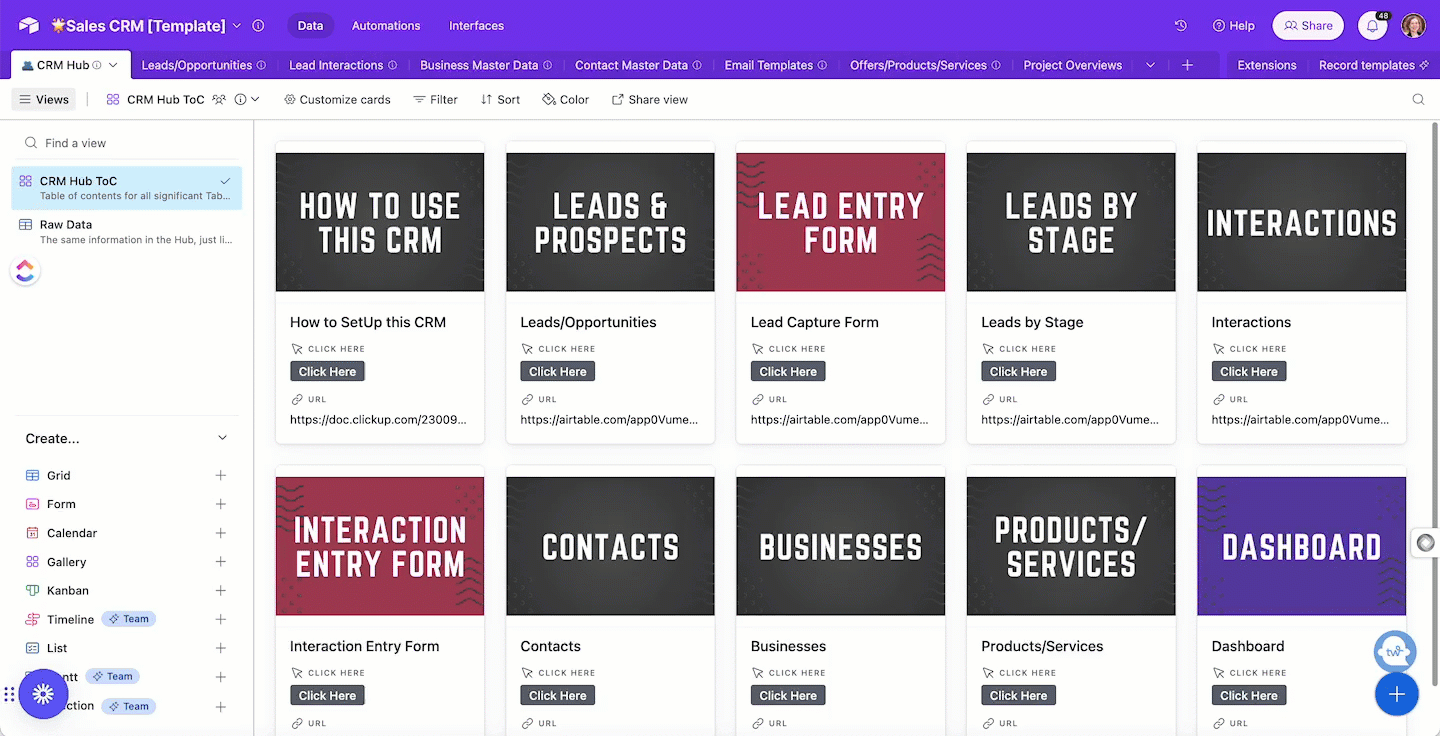
Task: Click the ClickUp logo icon in the sidebar
Action: pos(25,270)
